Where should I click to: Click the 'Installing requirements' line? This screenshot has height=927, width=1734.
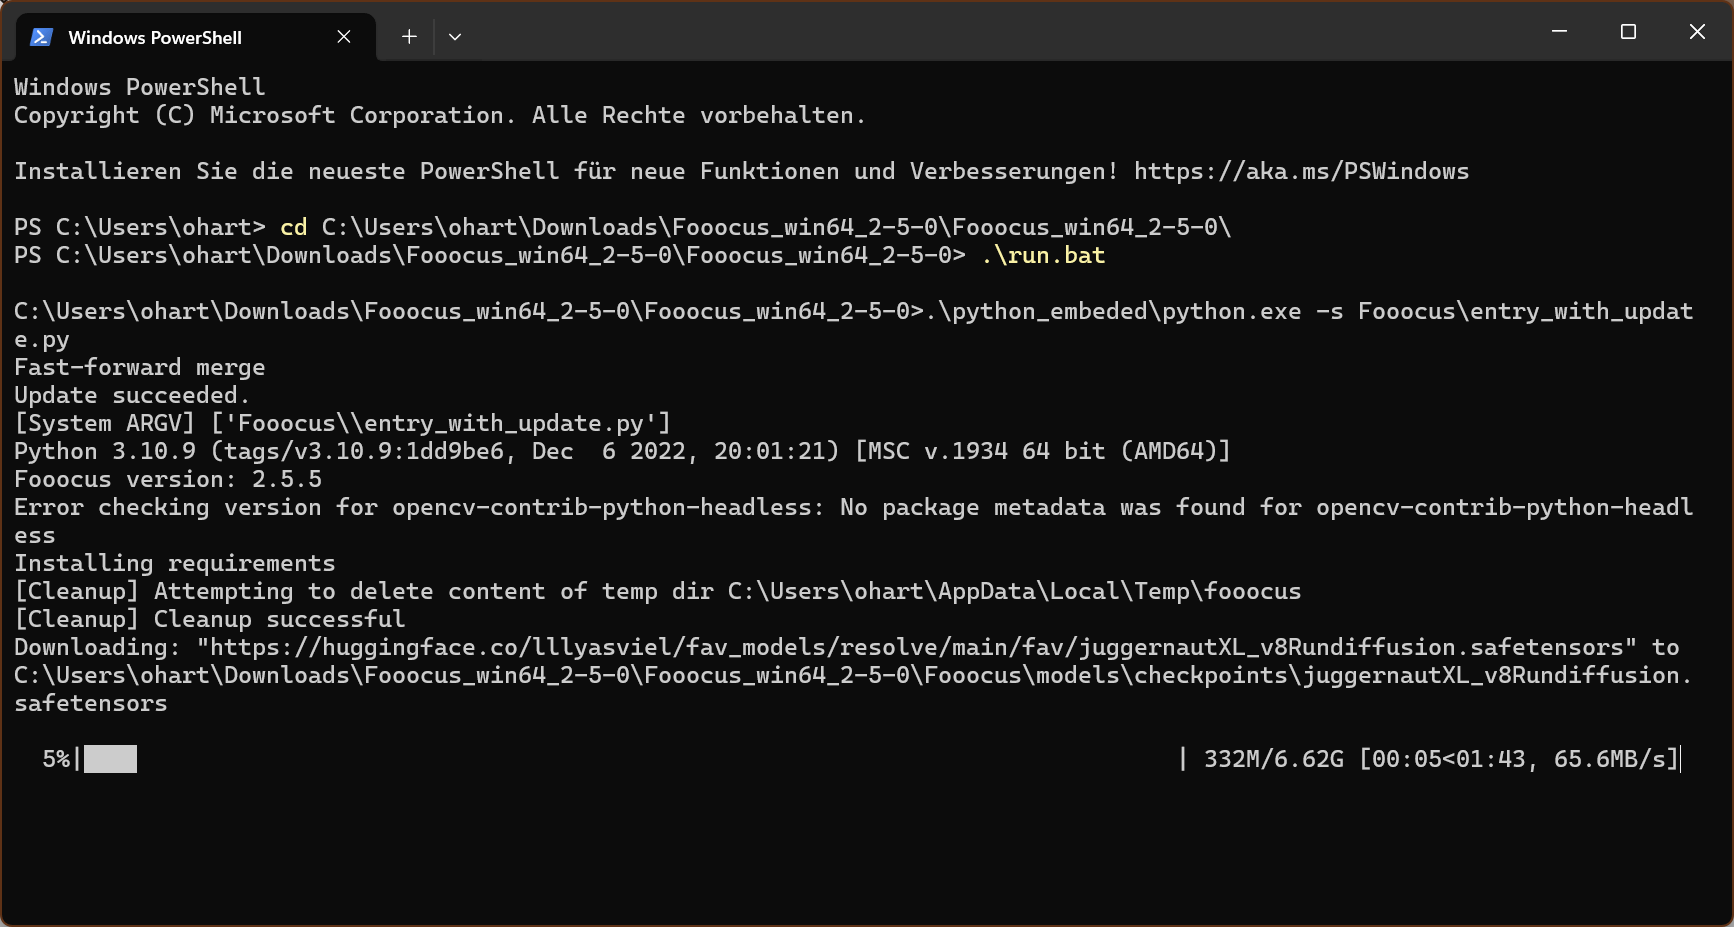pyautogui.click(x=174, y=563)
